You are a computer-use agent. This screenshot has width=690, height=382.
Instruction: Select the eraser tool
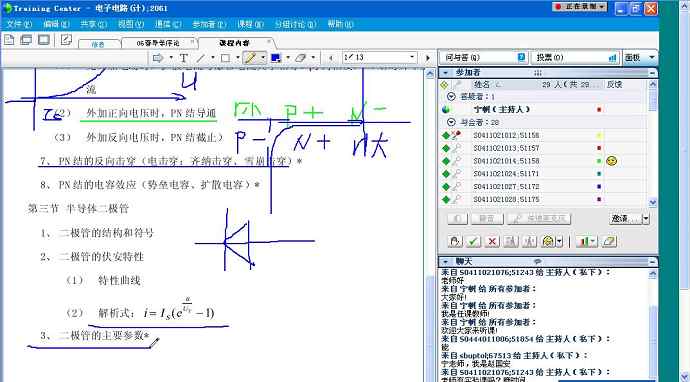(x=301, y=58)
